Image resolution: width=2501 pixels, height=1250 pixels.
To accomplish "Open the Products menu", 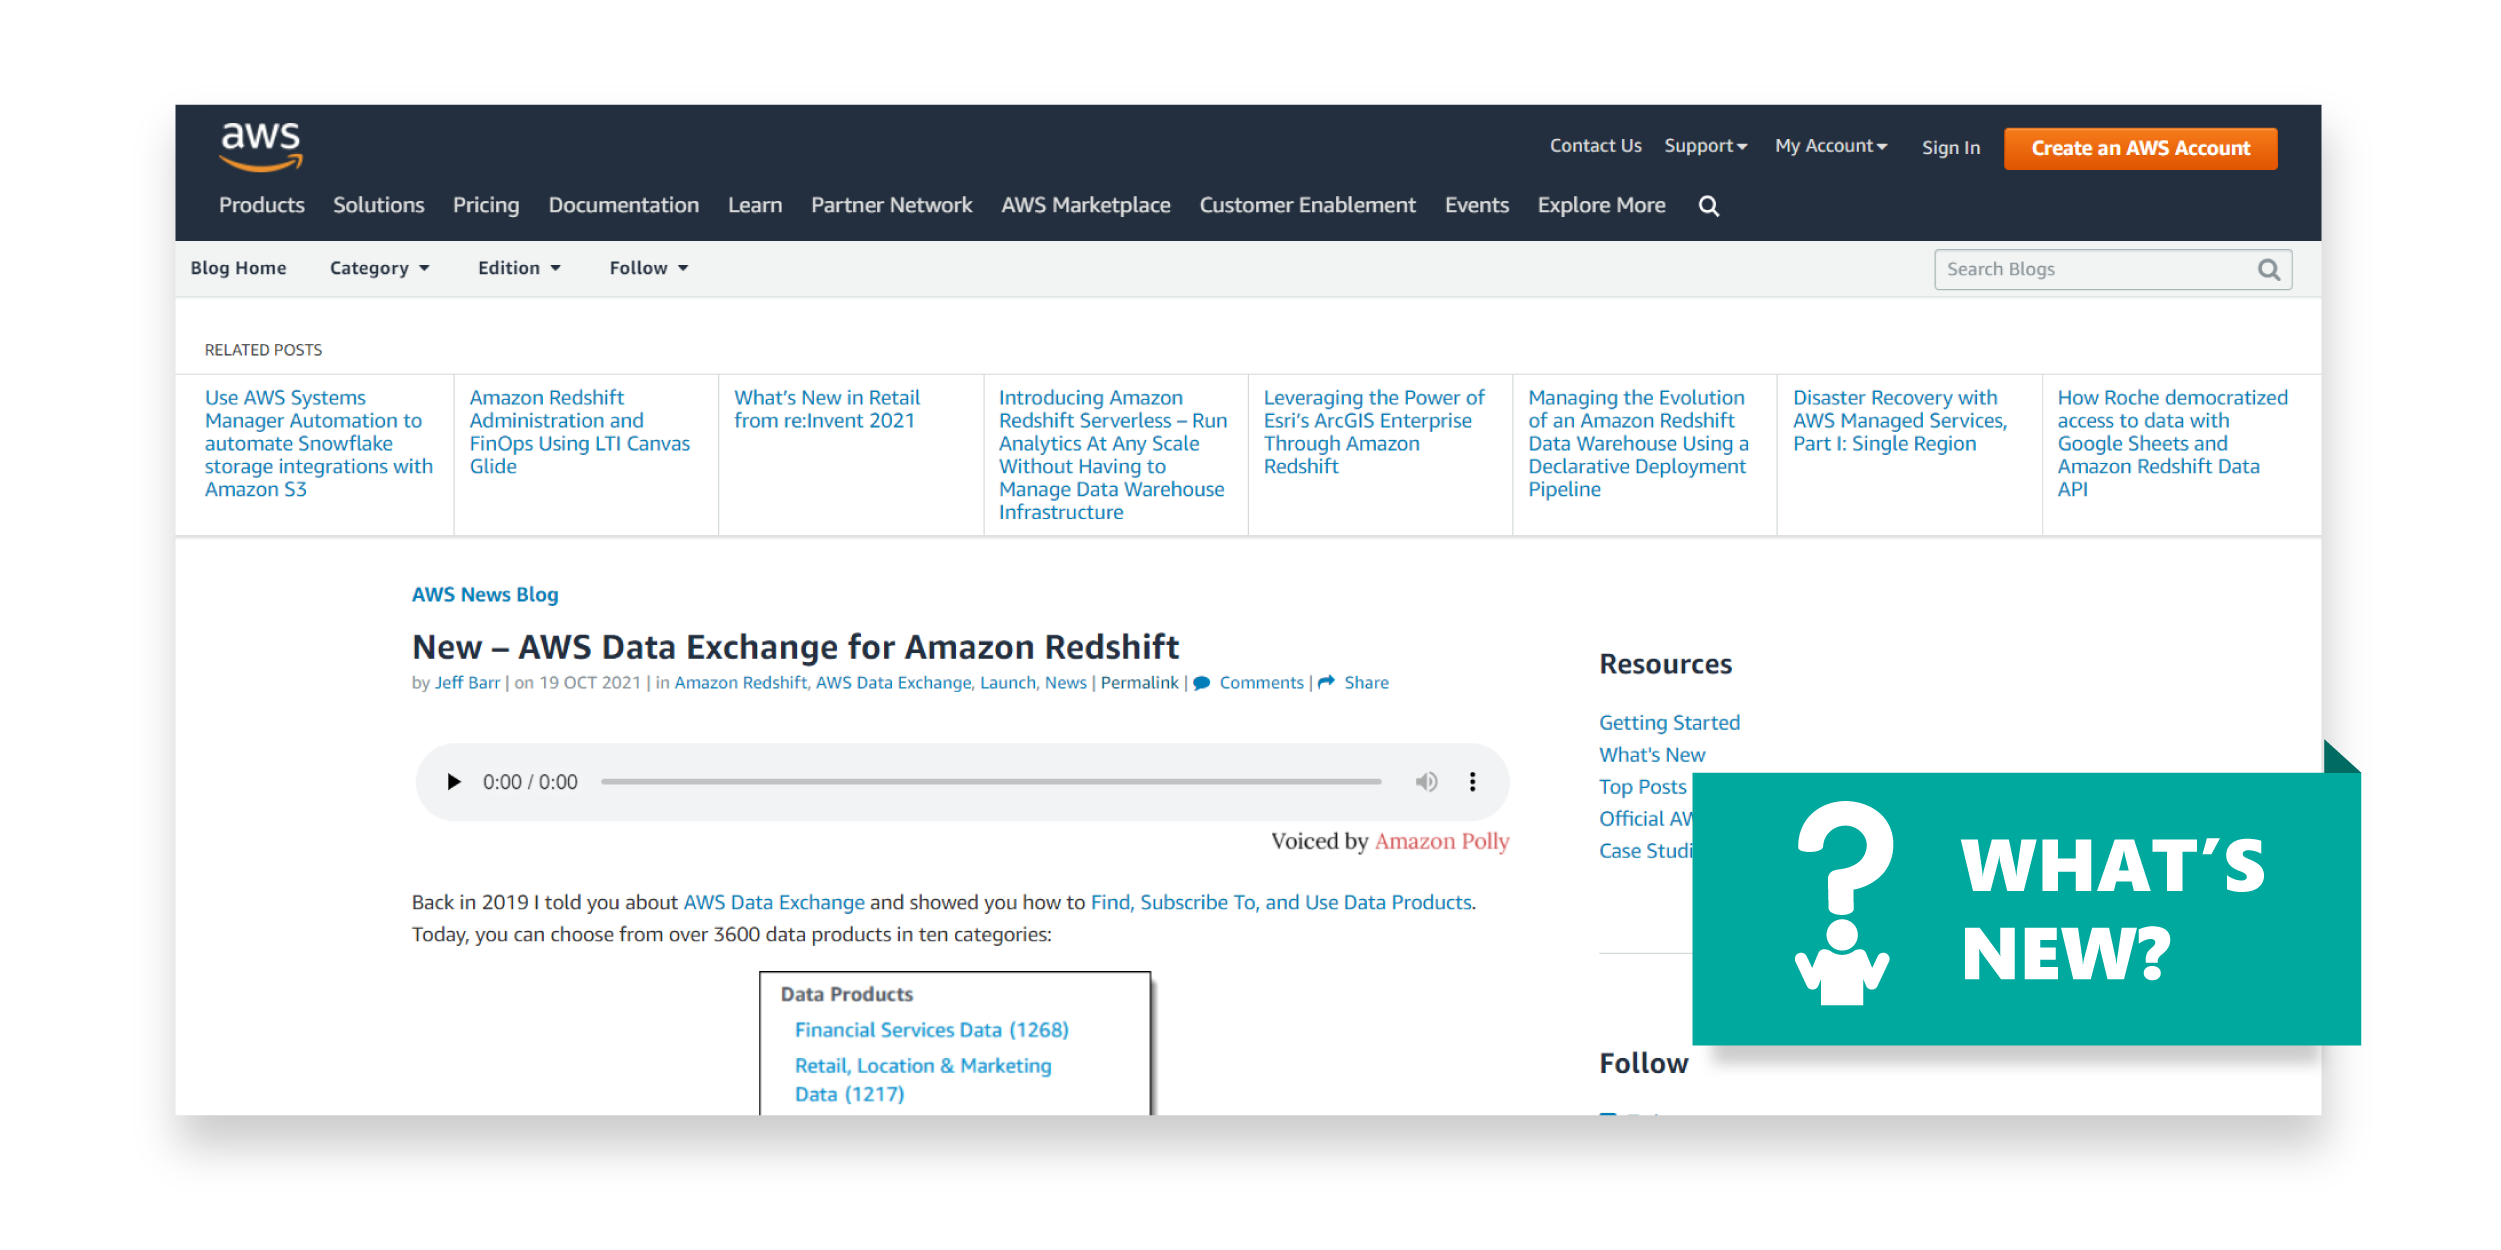I will tap(262, 205).
